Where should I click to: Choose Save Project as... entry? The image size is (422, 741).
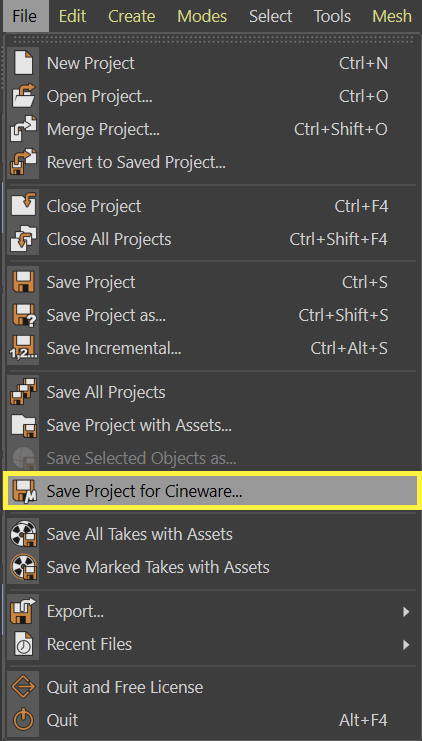pos(212,315)
